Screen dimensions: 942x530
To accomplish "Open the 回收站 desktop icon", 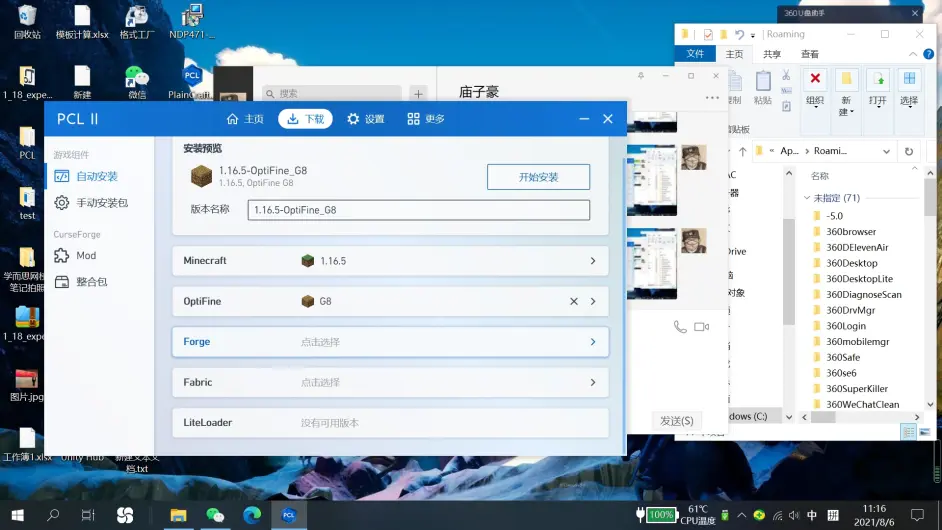I will (27, 22).
